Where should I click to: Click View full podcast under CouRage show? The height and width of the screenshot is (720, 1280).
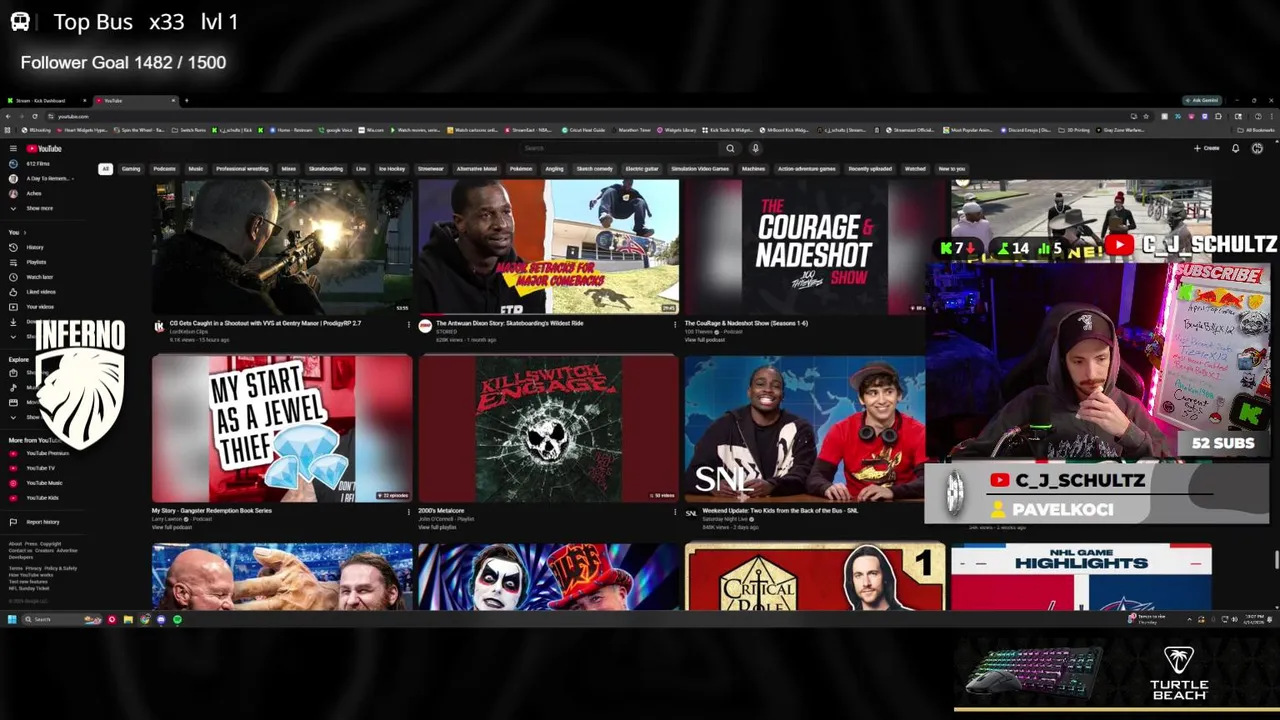pyautogui.click(x=705, y=340)
